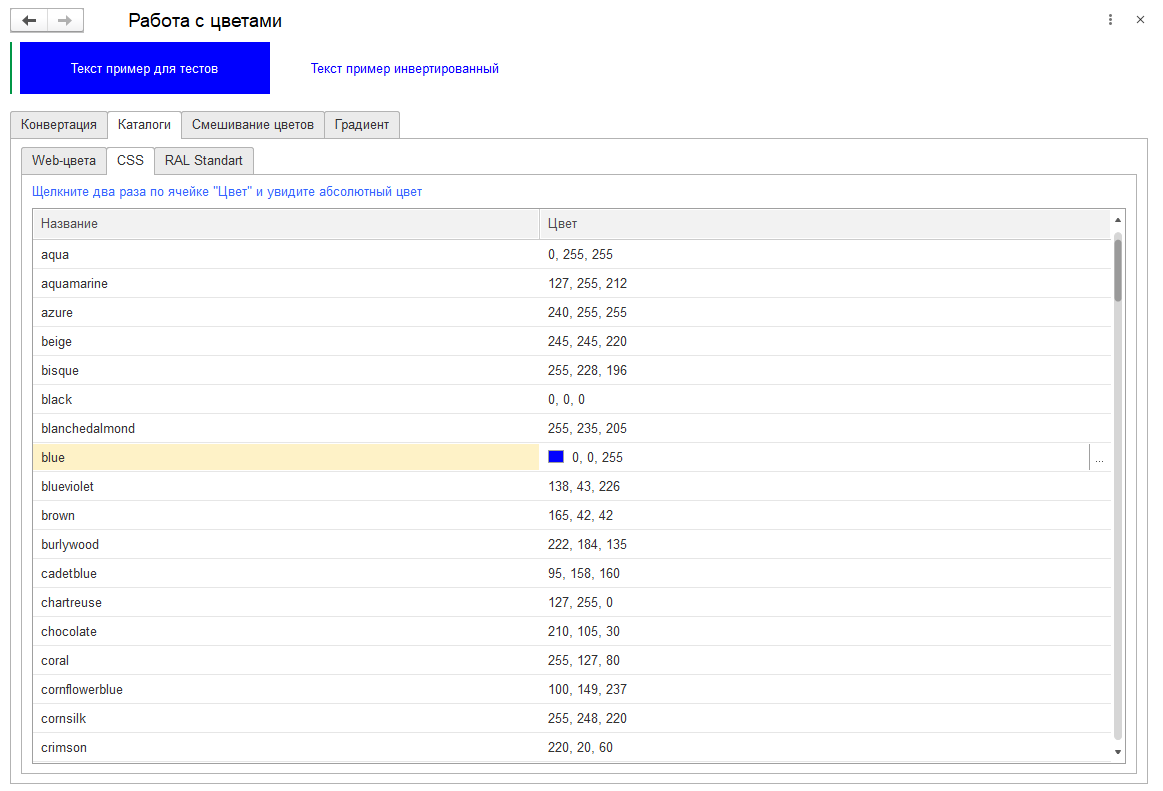
Task: Open the three-dot more options menu
Action: [1110, 20]
